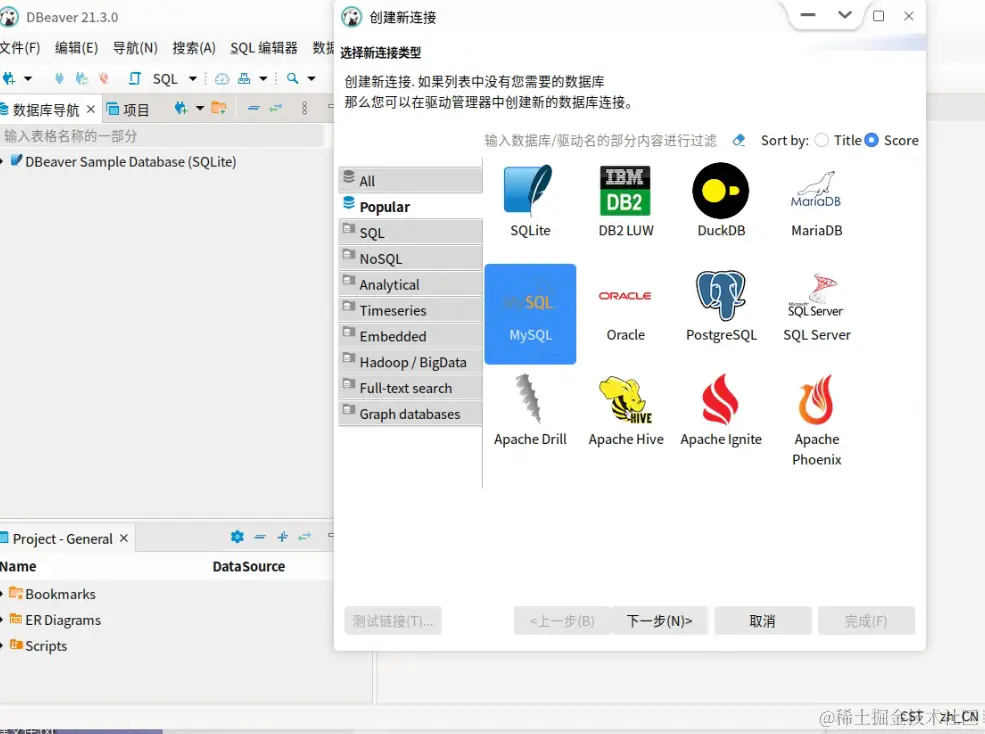Show the NoSQL driver category

[410, 258]
